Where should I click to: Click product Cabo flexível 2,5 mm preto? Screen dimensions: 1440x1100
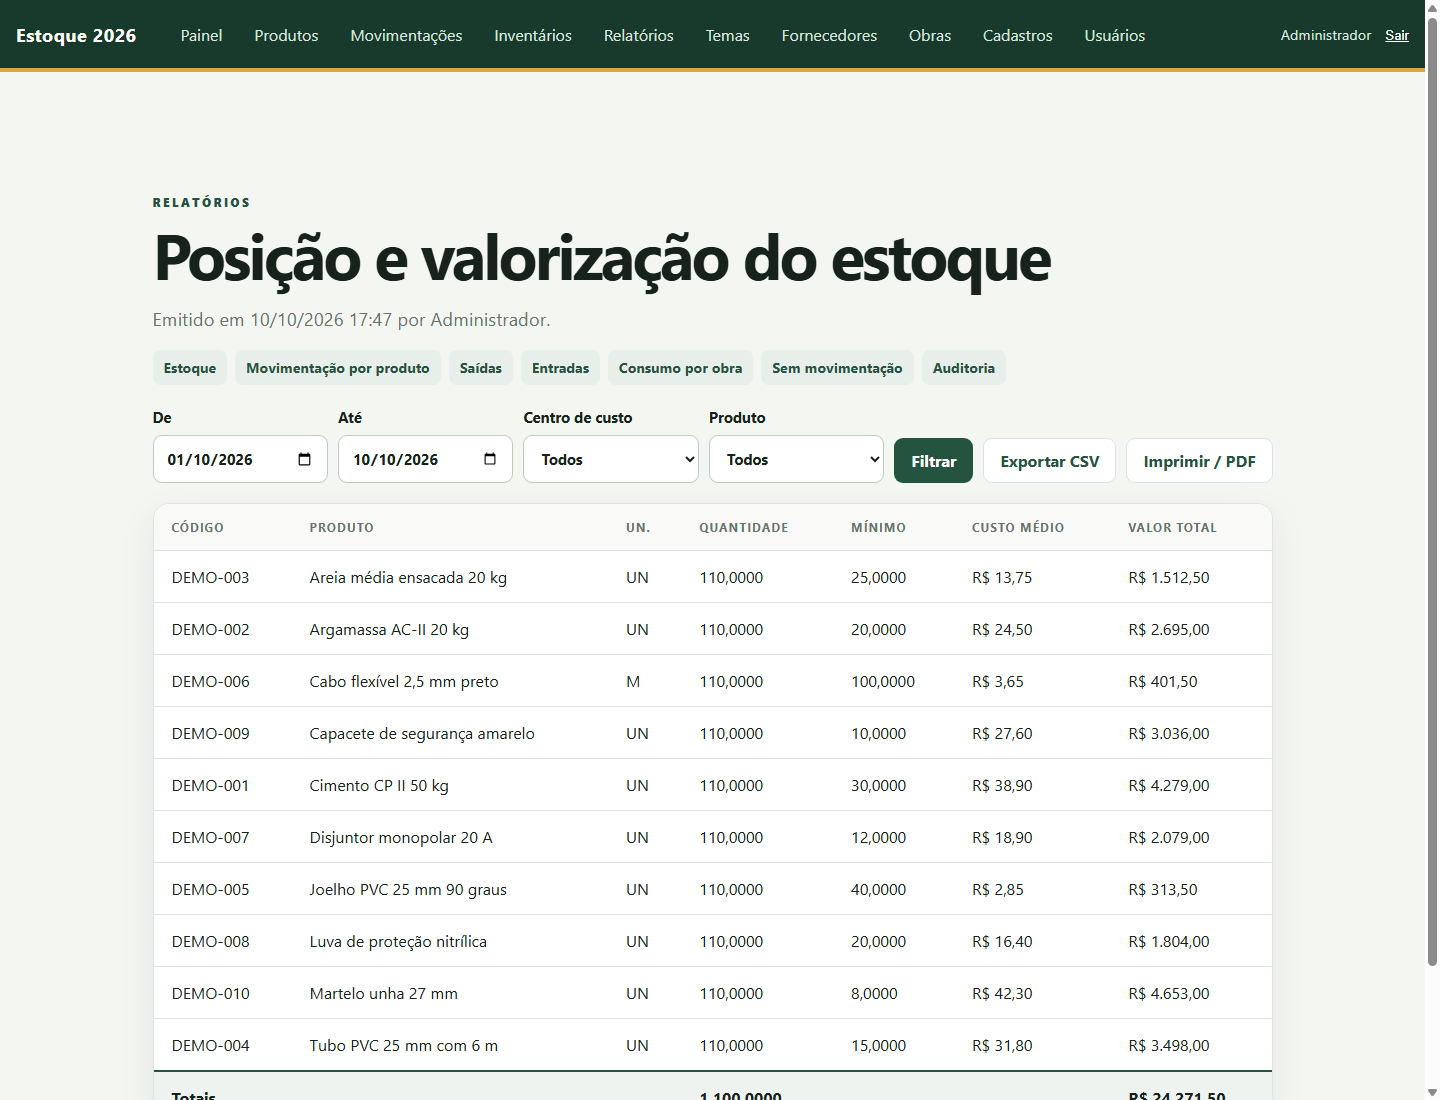[404, 681]
